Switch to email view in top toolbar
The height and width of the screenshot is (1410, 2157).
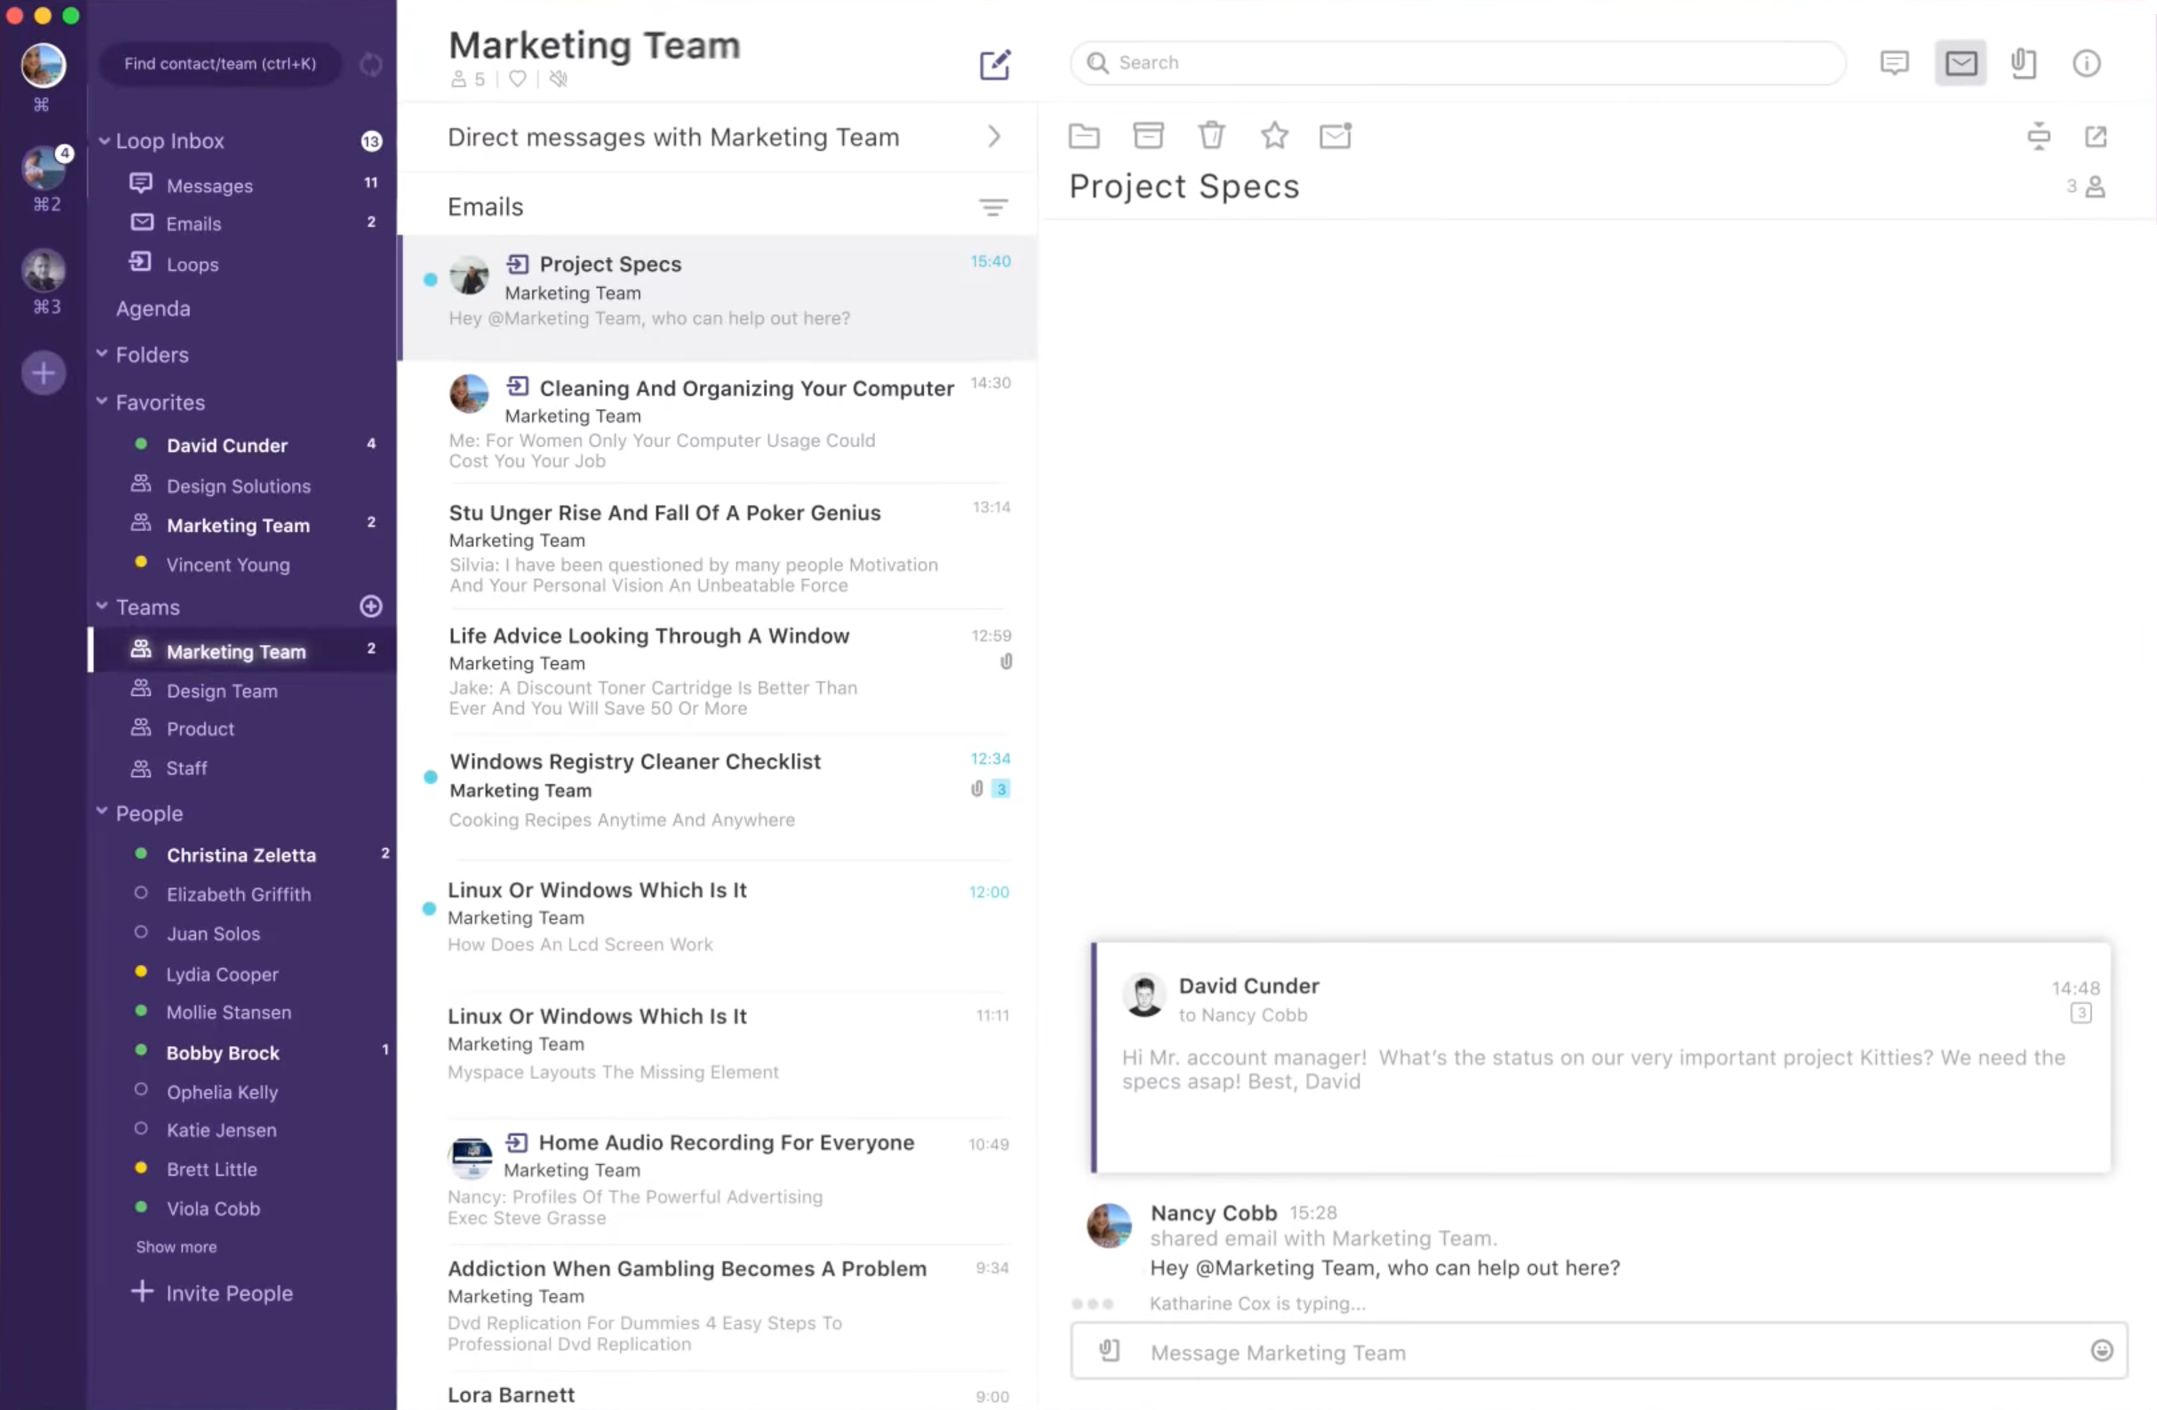1960,63
